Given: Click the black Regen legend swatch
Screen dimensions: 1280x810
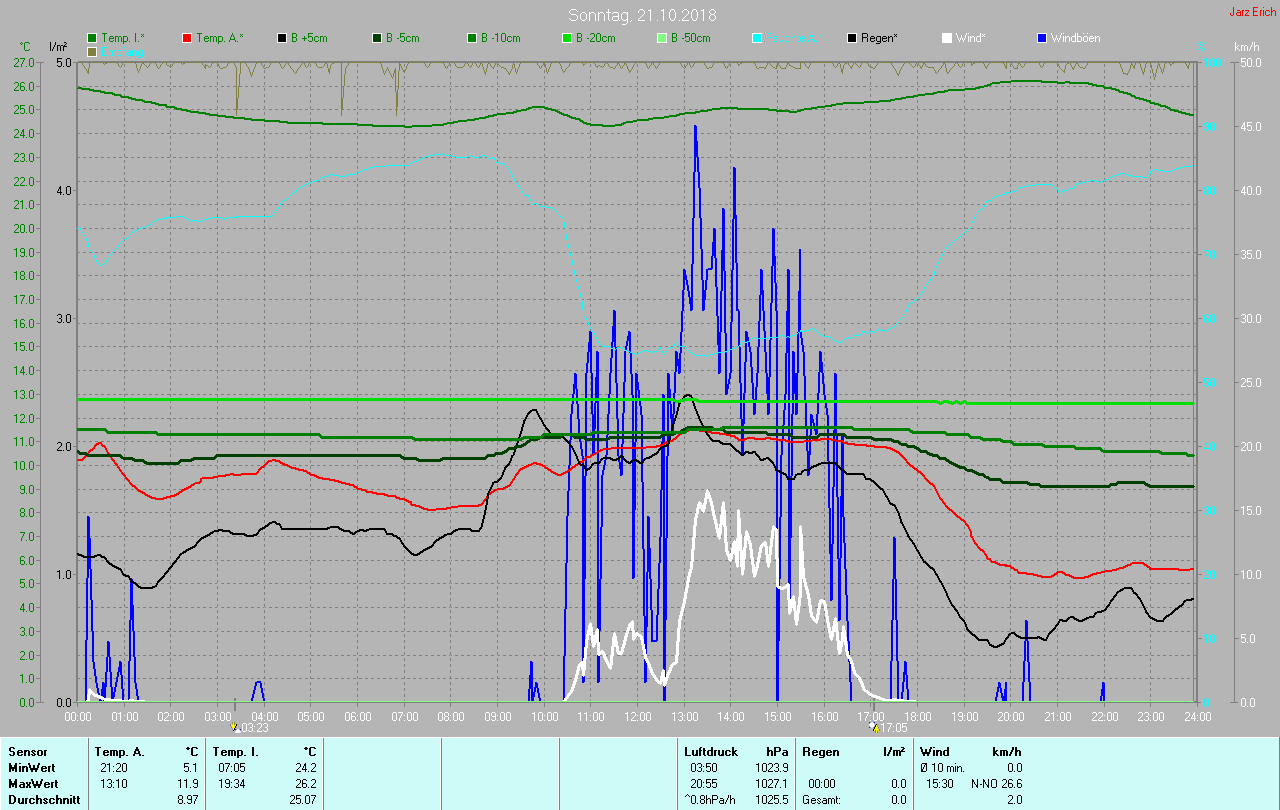Looking at the screenshot, I should 852,38.
